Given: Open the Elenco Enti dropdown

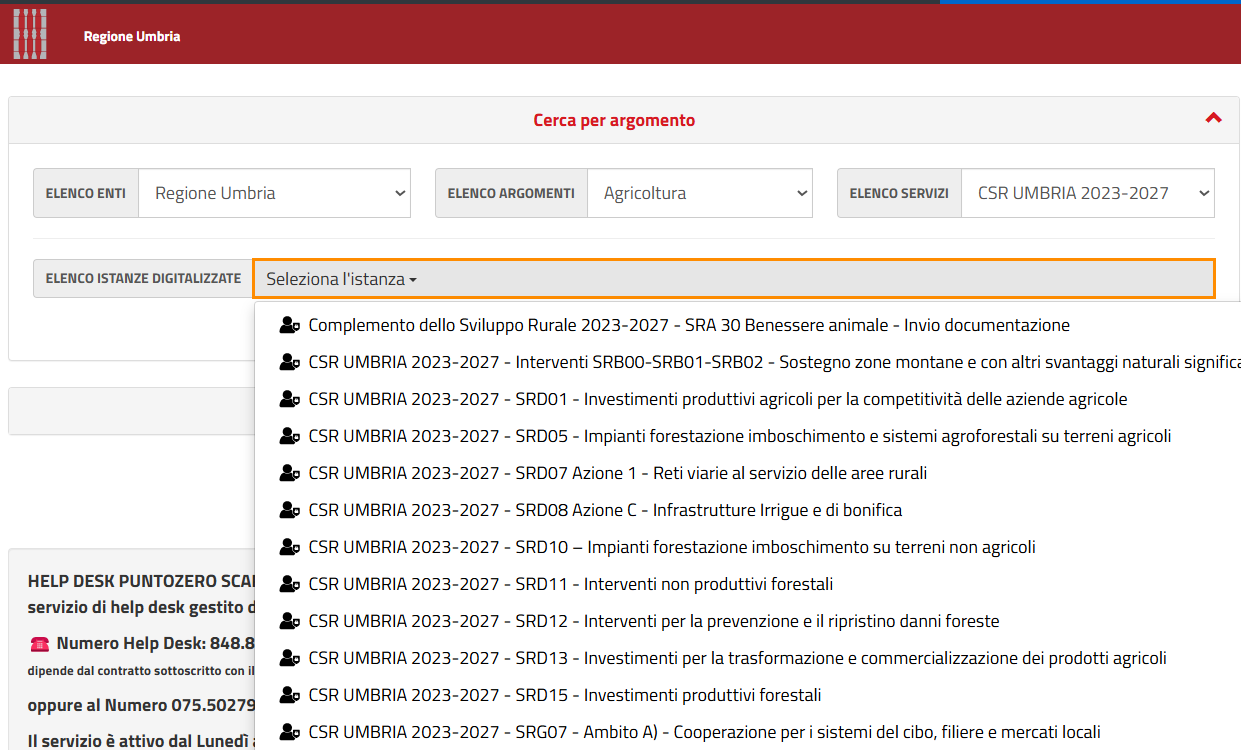Looking at the screenshot, I should 274,193.
